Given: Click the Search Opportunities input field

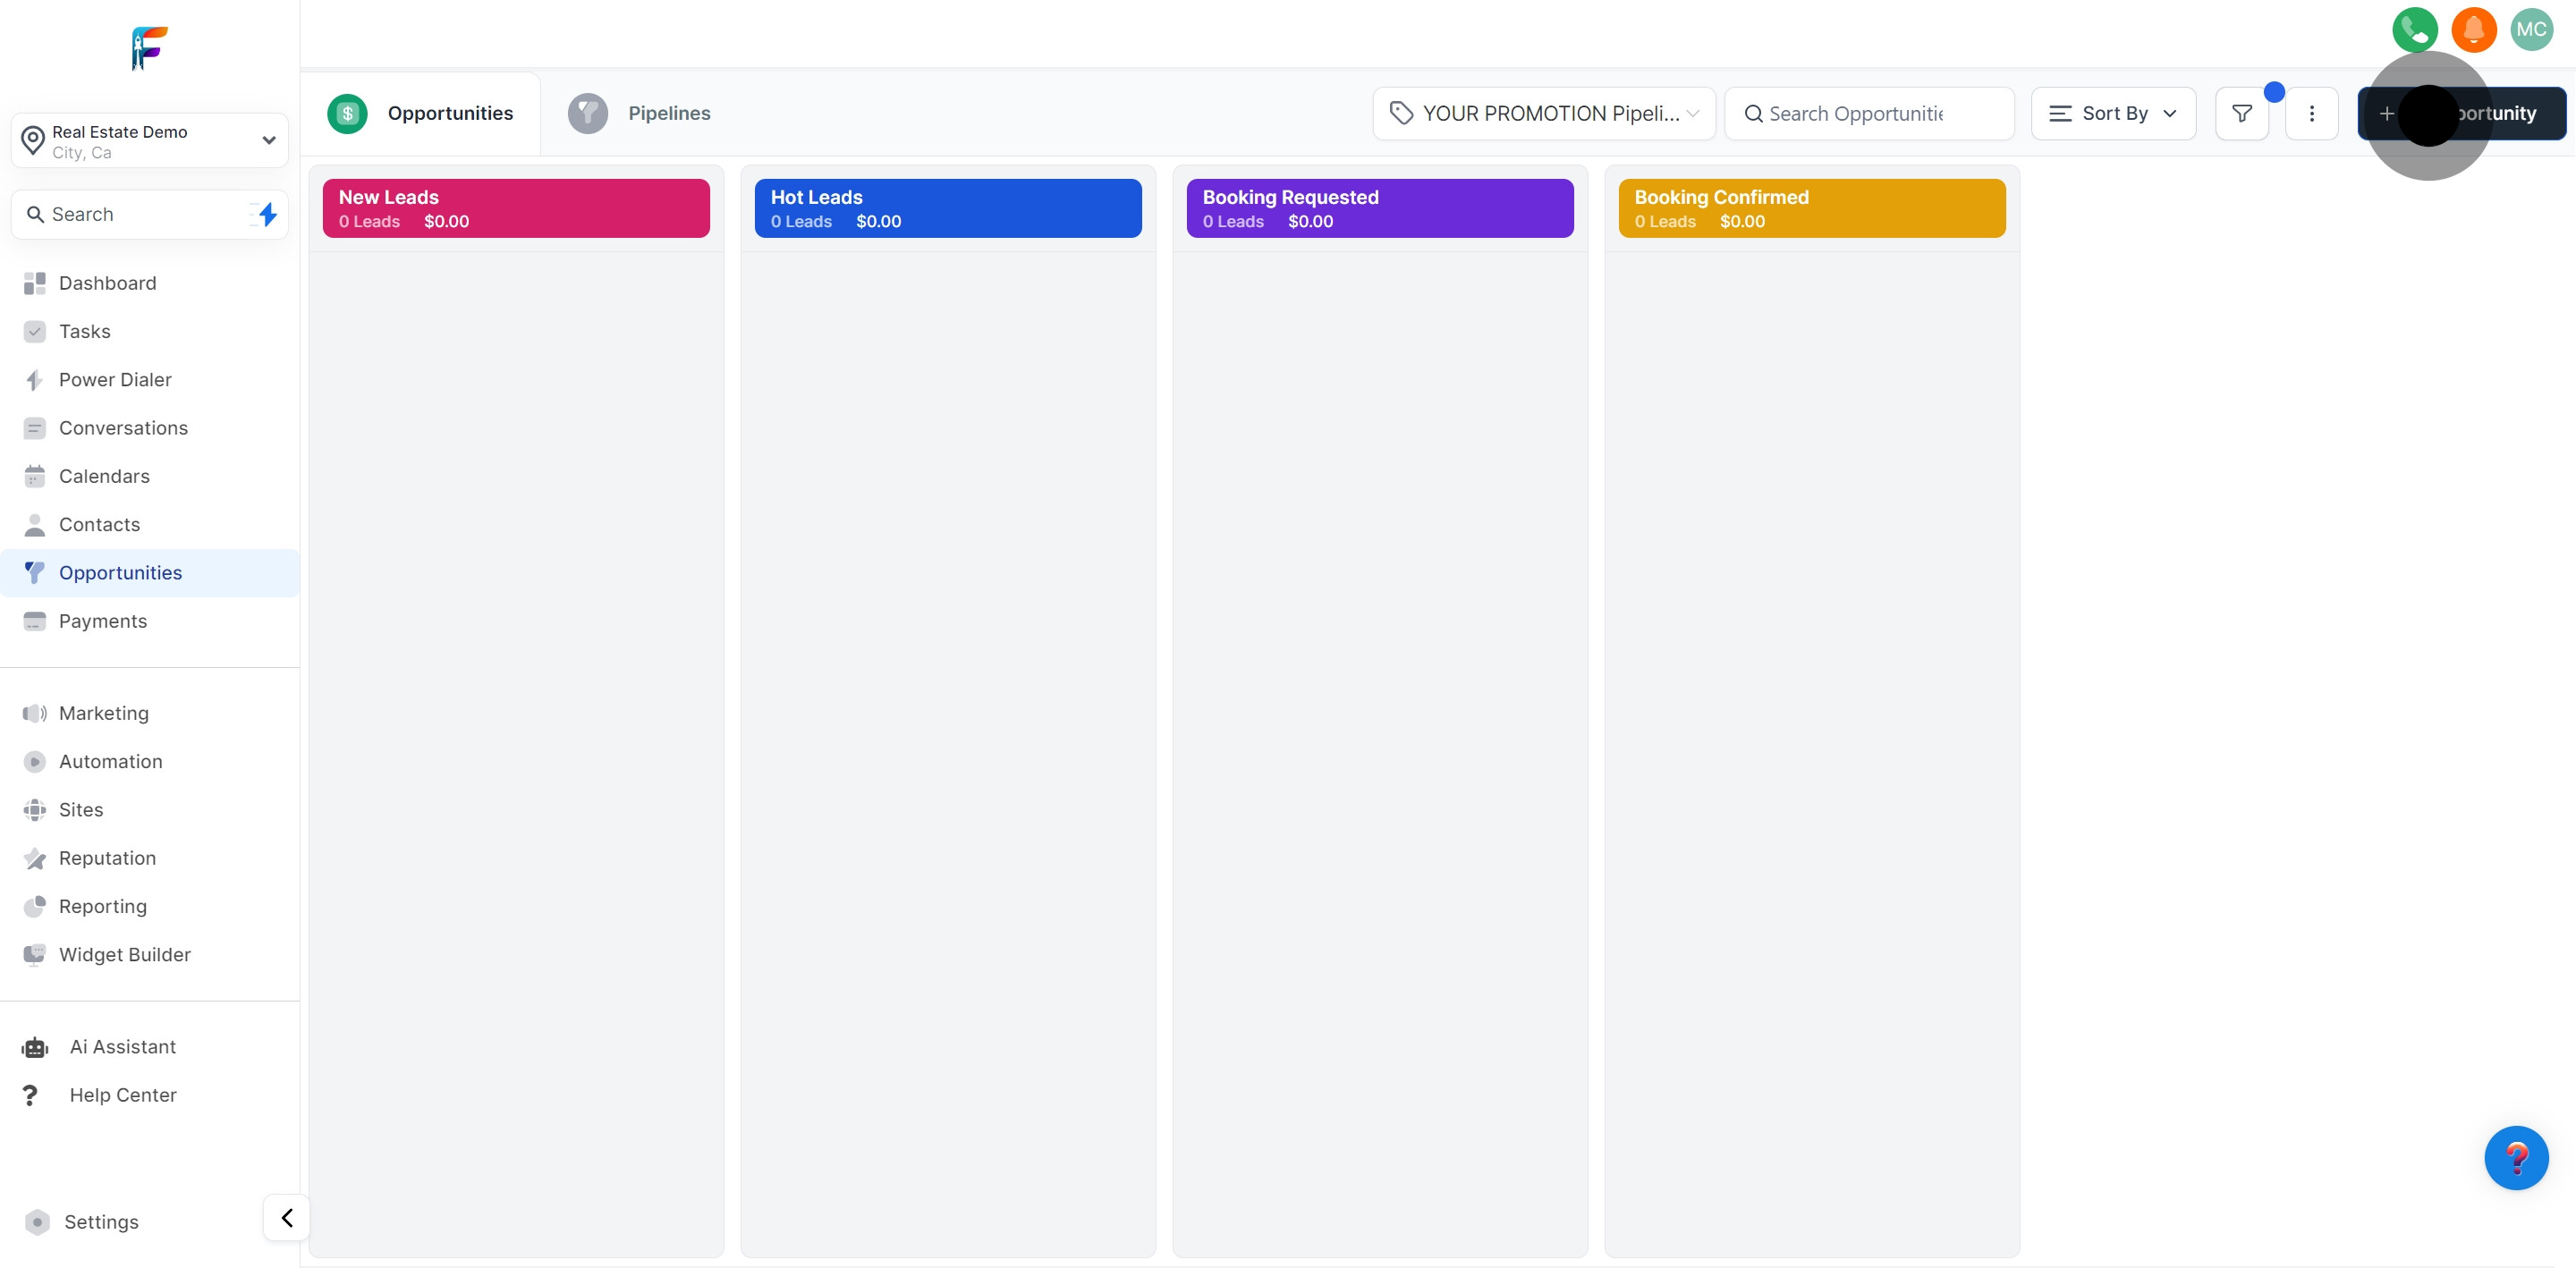Looking at the screenshot, I should point(1868,114).
